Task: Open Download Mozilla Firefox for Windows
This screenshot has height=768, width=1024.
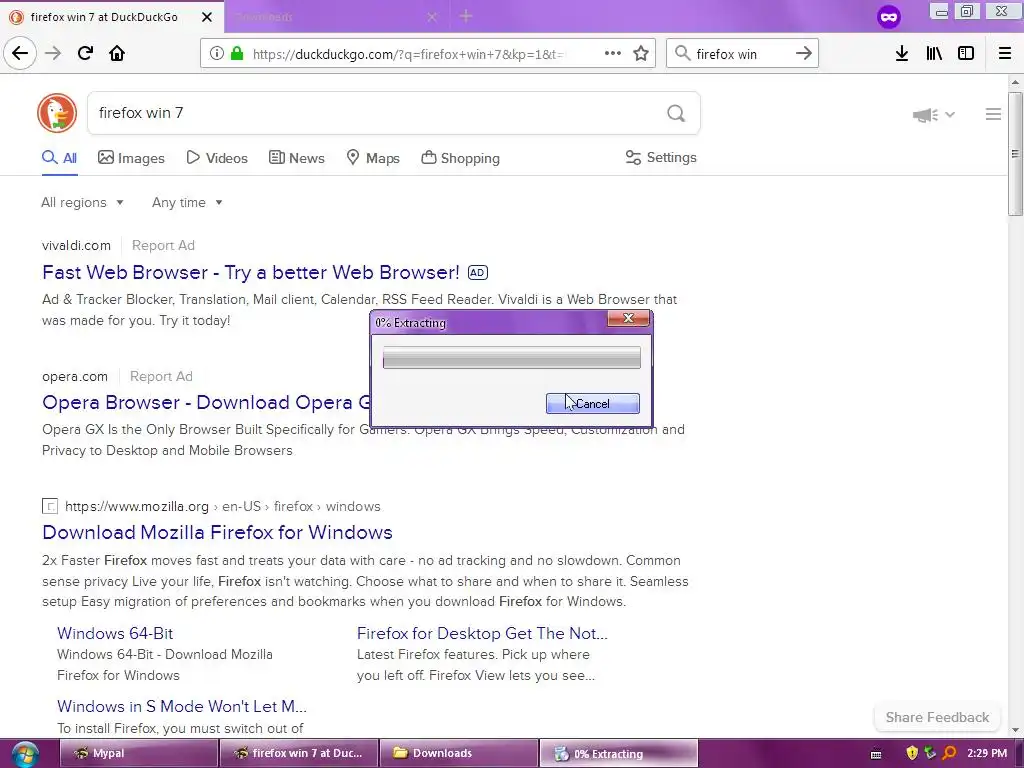Action: [x=217, y=532]
